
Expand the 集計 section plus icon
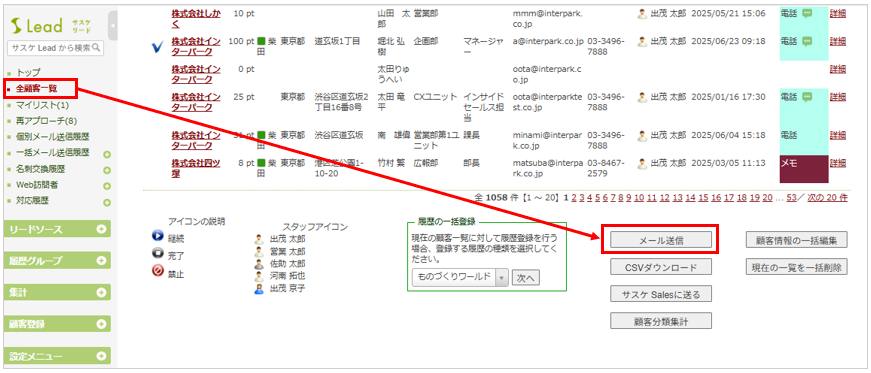click(101, 292)
